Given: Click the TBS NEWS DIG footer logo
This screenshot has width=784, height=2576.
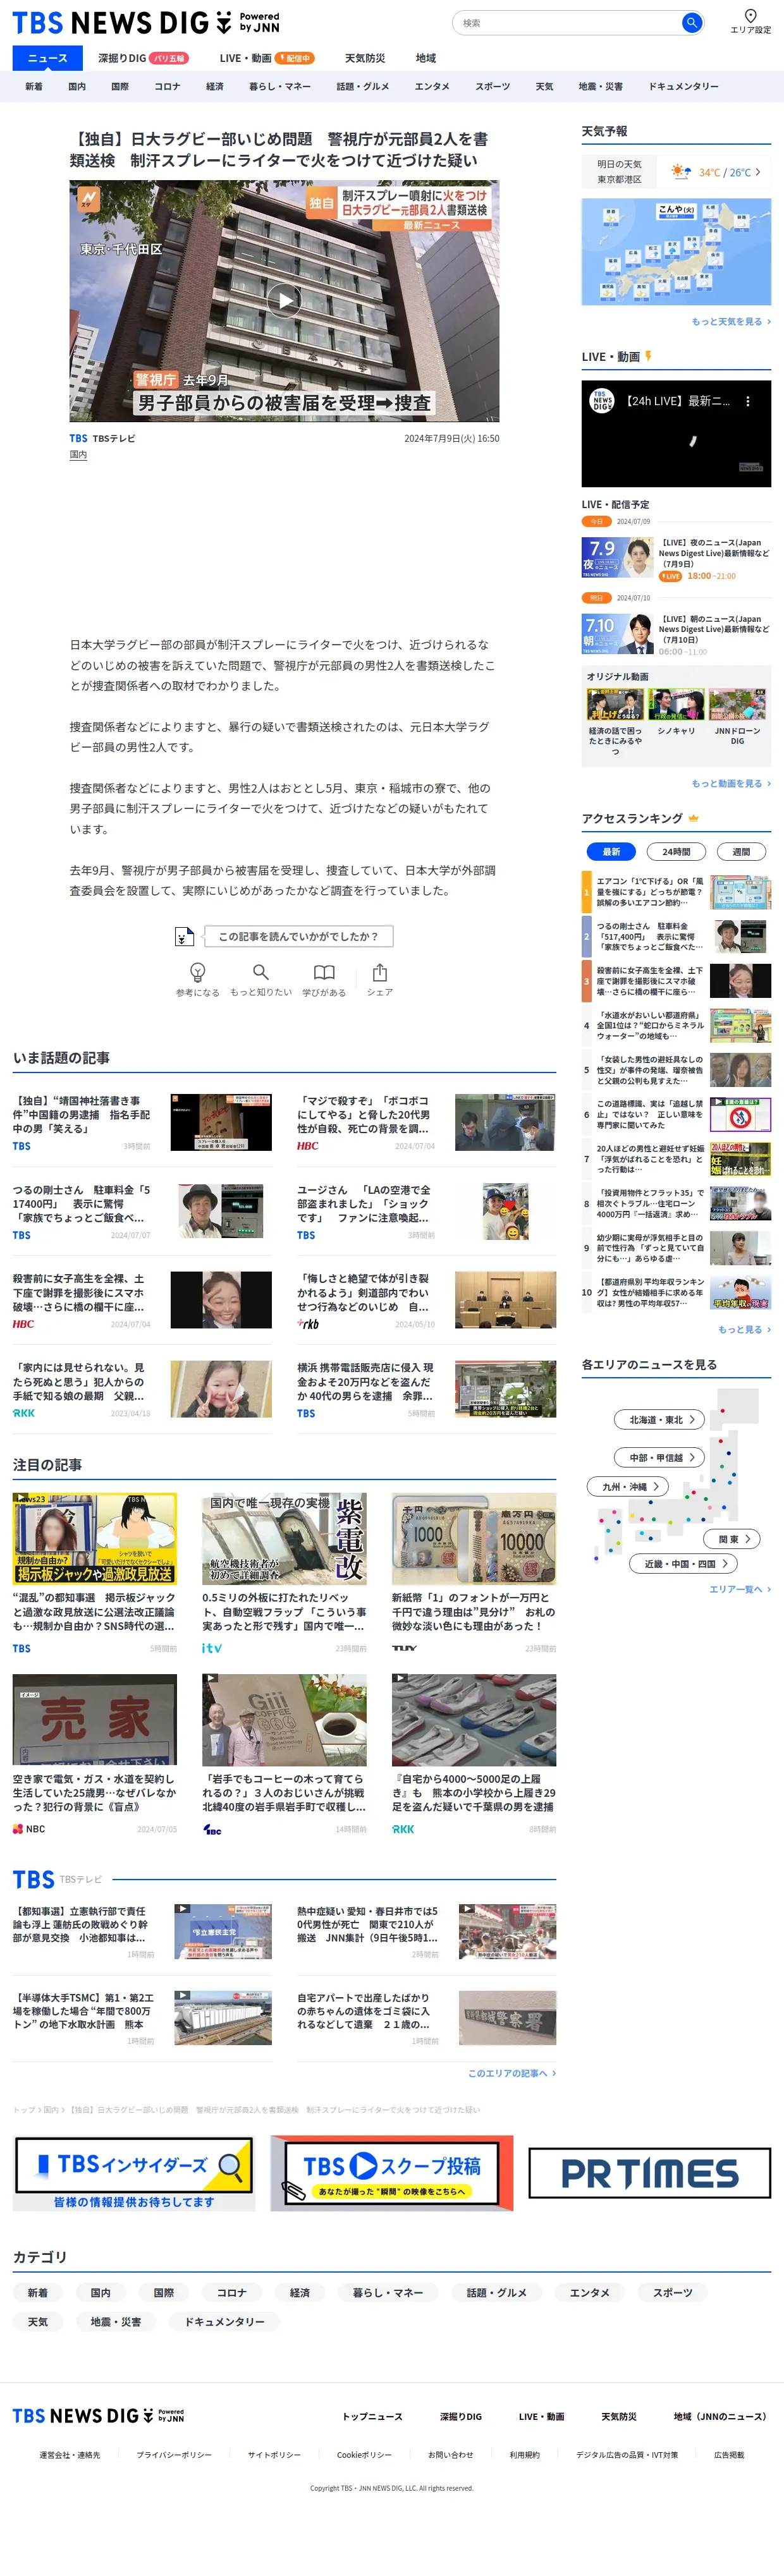Looking at the screenshot, I should click(98, 2415).
